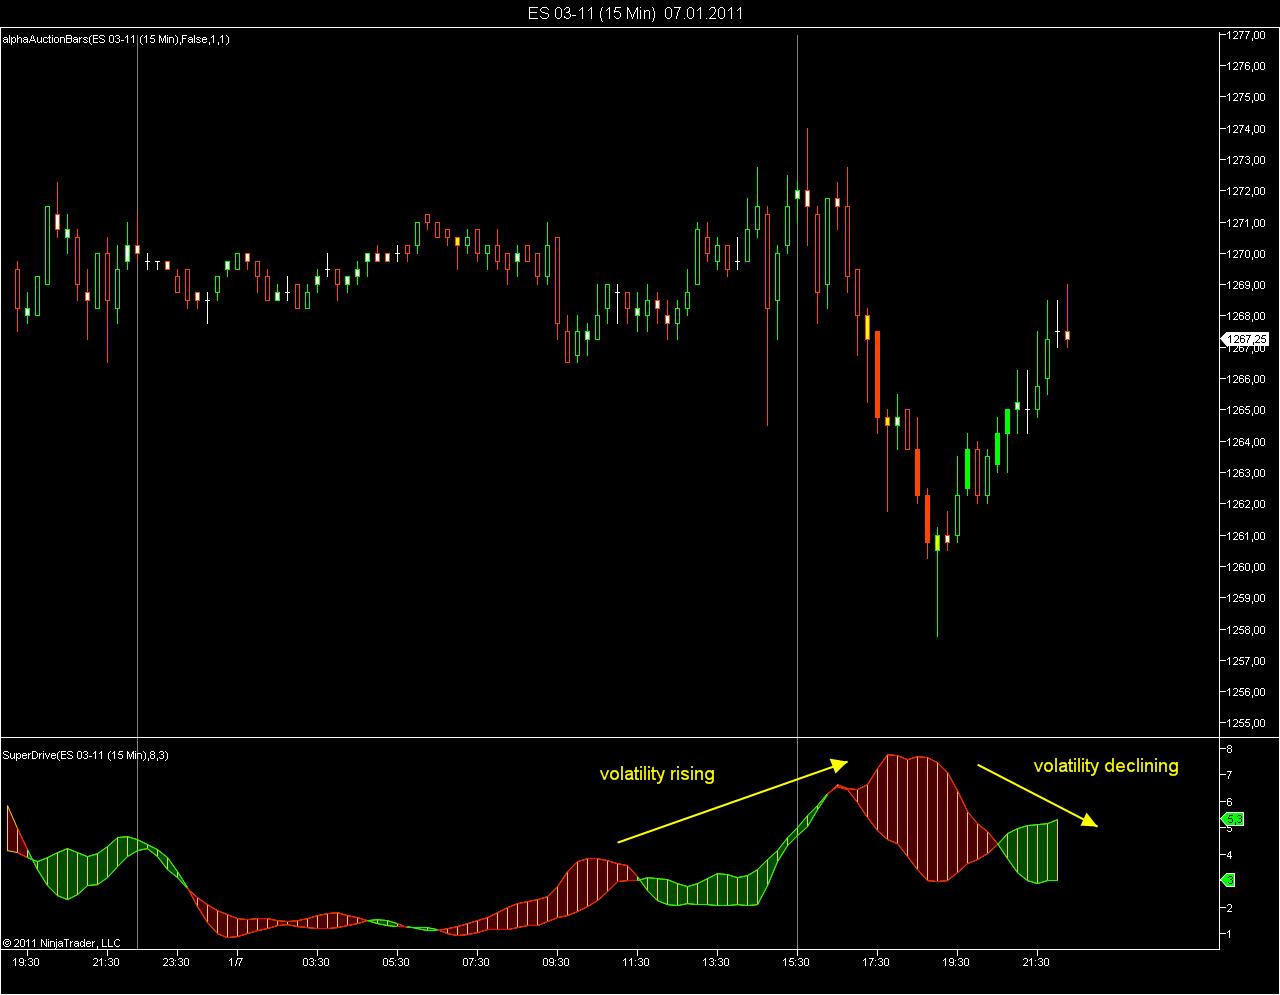Click the 17:30 time axis label

point(876,962)
